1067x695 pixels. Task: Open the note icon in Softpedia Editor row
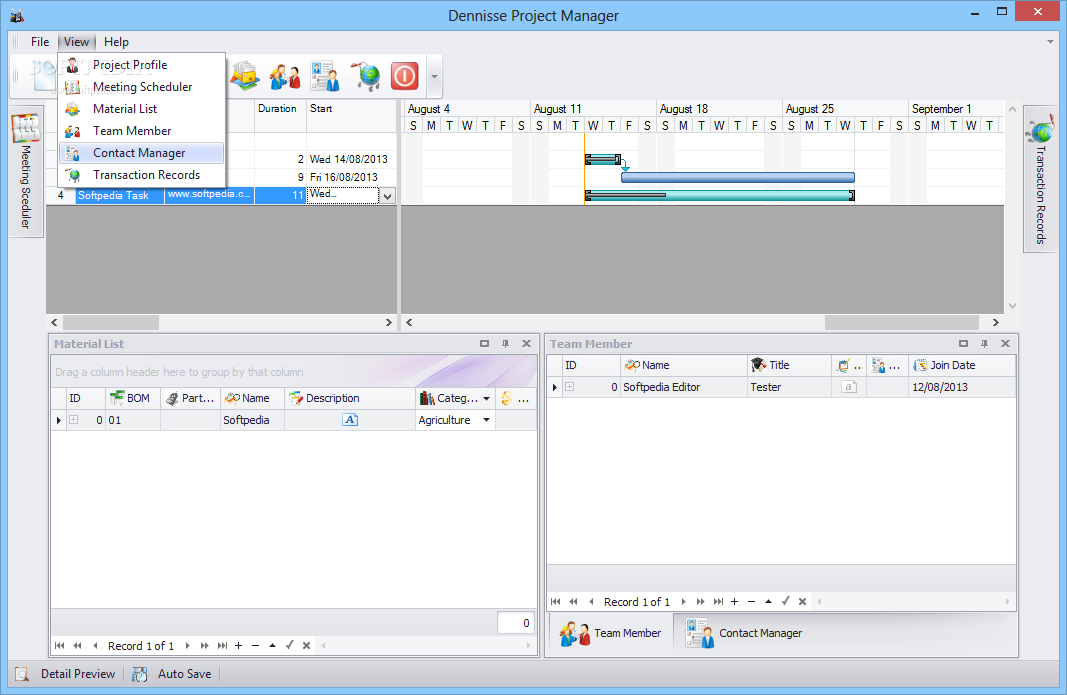click(x=849, y=387)
